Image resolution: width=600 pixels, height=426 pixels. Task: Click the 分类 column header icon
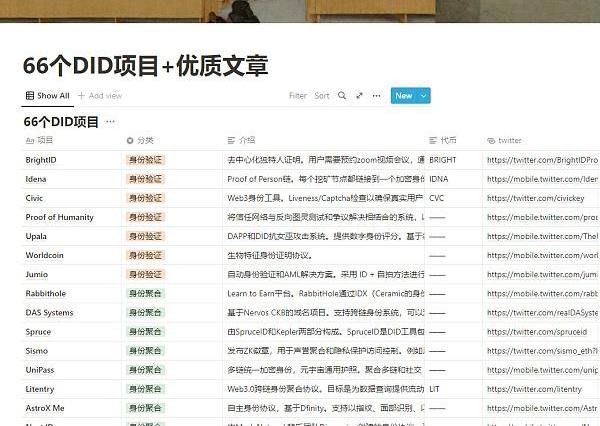coord(130,141)
